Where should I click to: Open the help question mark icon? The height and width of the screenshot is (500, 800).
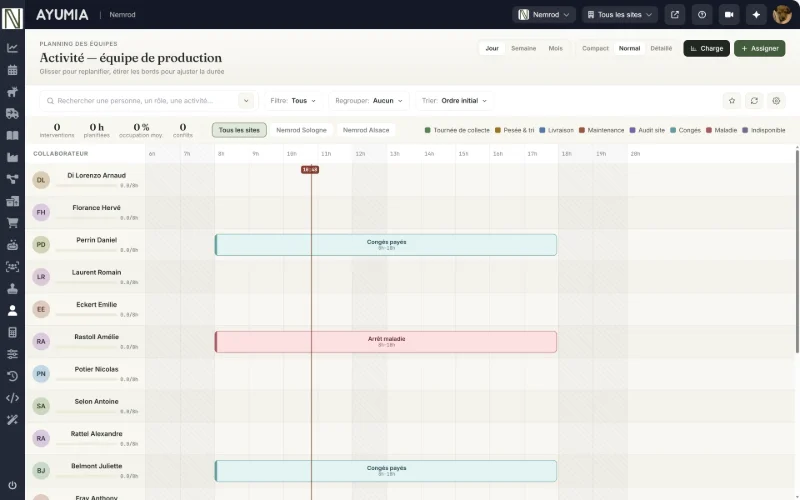tap(702, 15)
